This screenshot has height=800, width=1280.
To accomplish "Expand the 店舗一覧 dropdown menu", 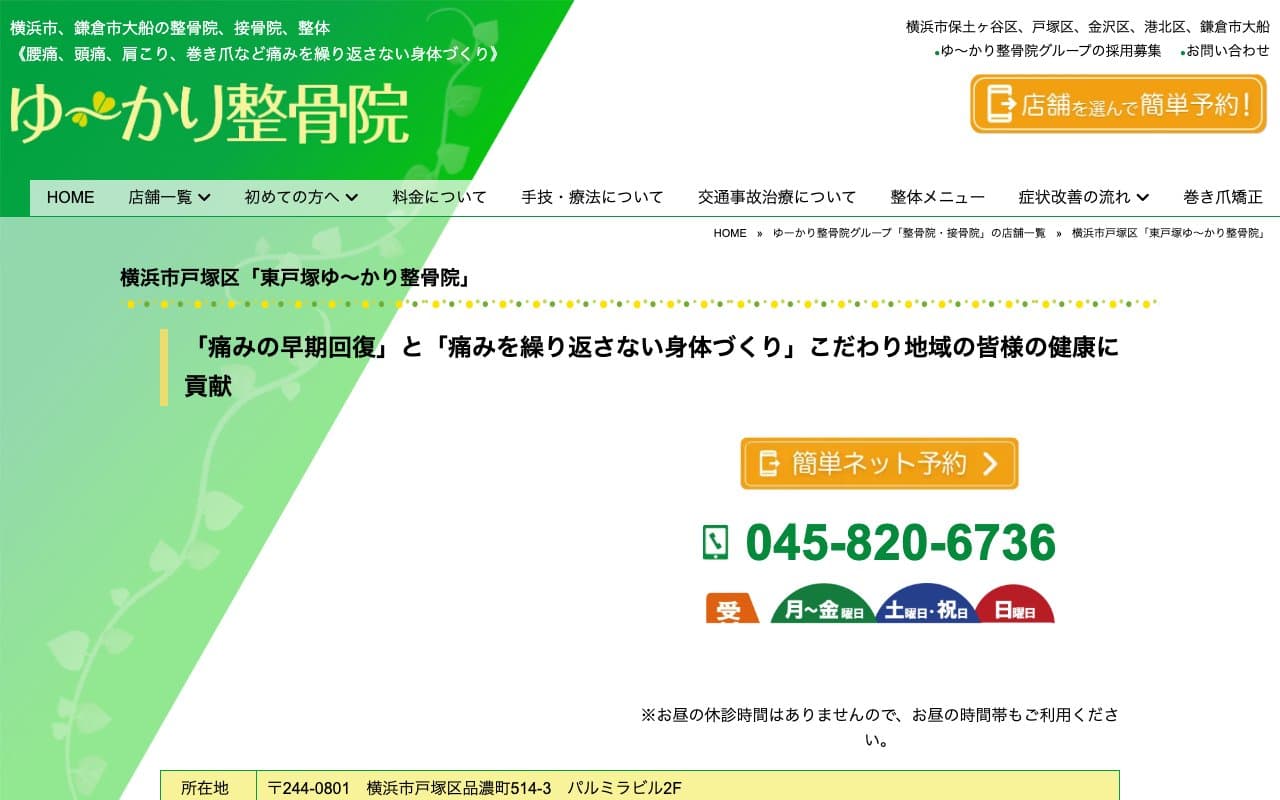I will point(167,197).
